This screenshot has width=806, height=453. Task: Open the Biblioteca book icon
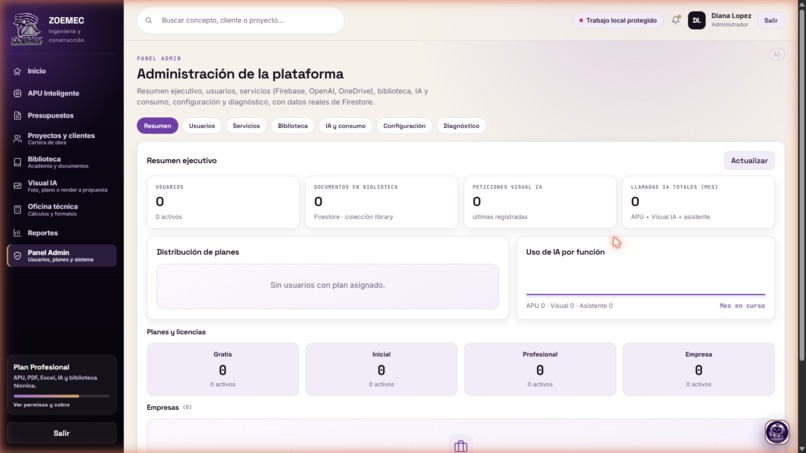click(x=17, y=162)
